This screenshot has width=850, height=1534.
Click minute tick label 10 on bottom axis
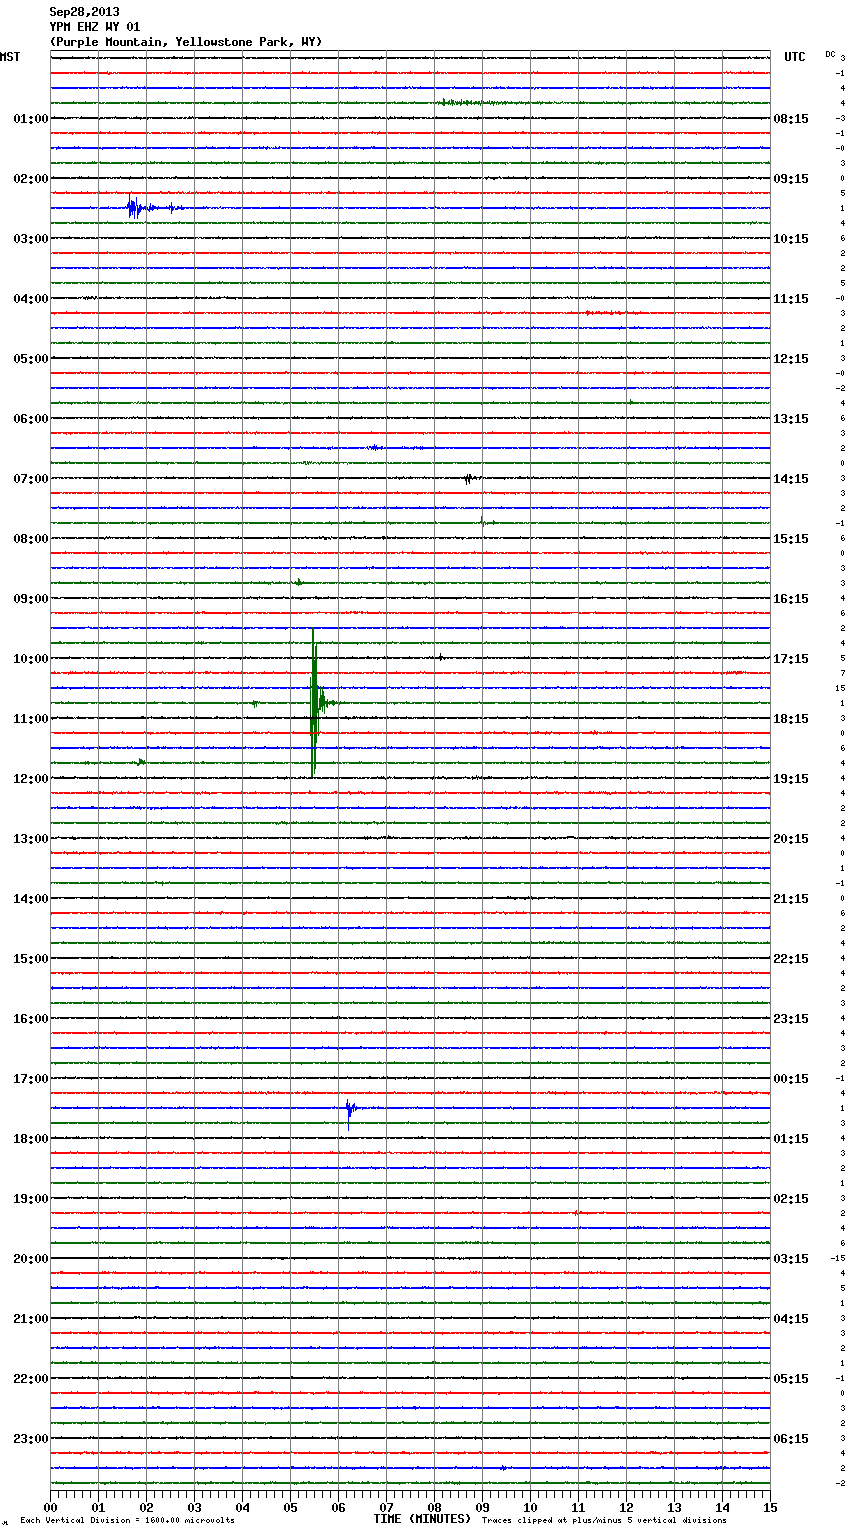tap(530, 1508)
